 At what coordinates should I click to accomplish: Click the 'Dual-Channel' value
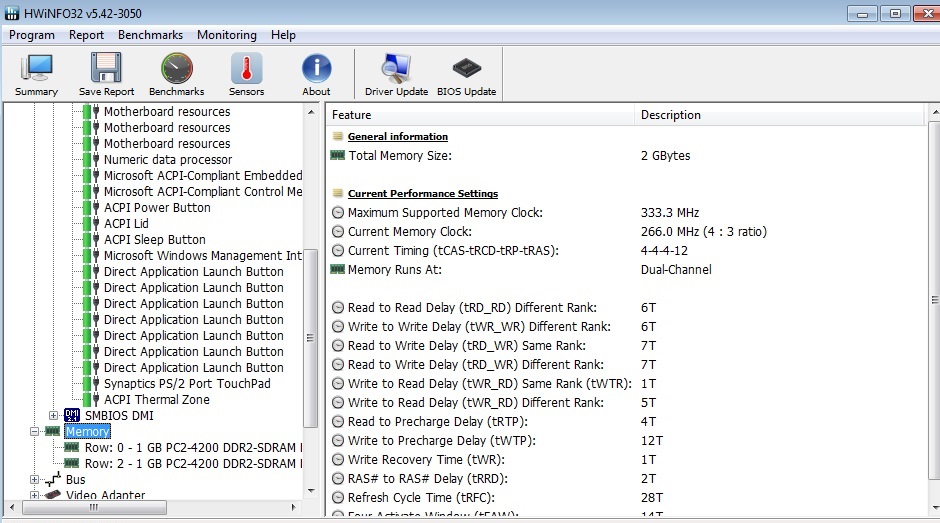click(x=676, y=270)
